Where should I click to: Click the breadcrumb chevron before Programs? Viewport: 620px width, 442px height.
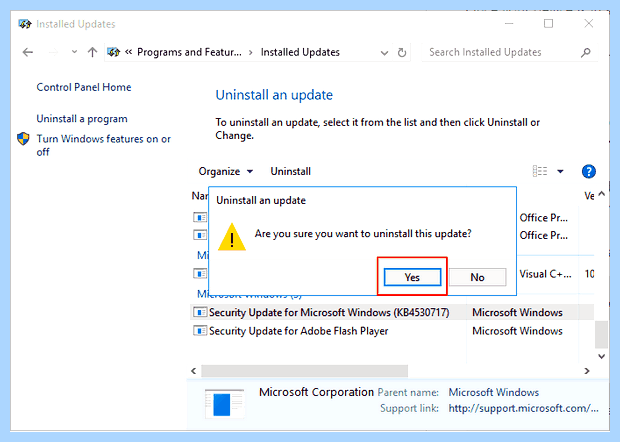[x=128, y=52]
